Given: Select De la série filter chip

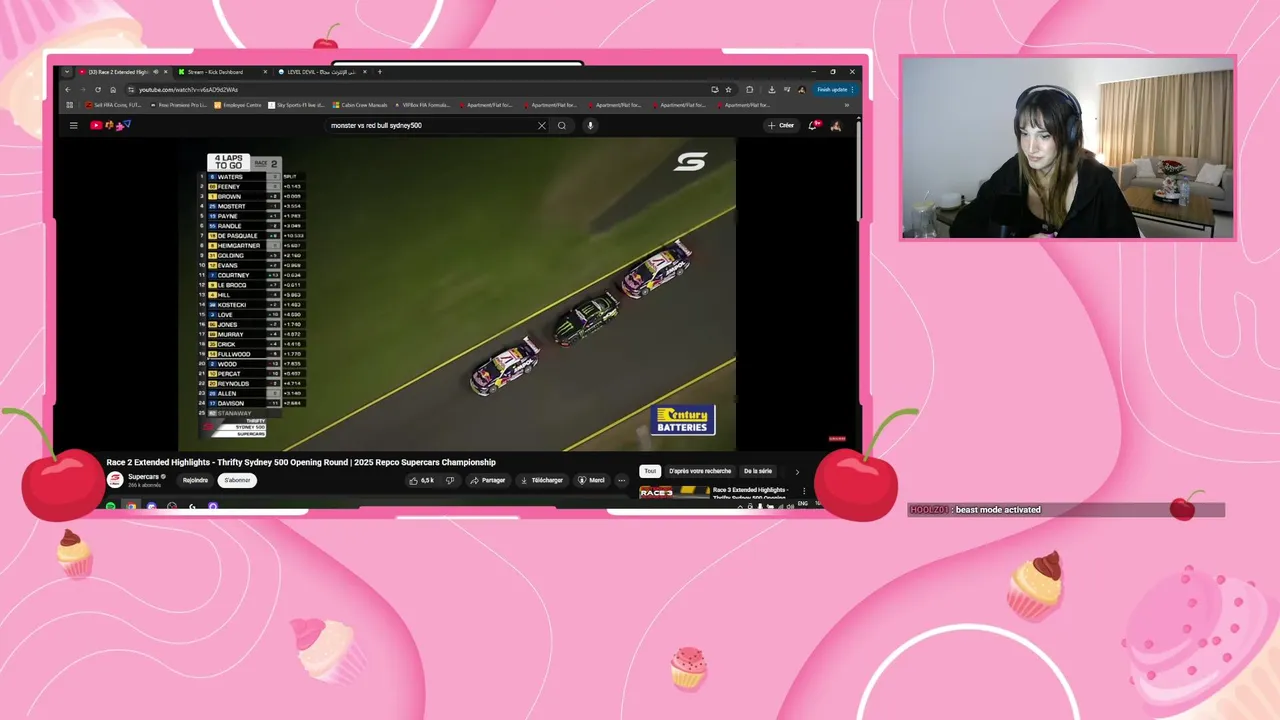Looking at the screenshot, I should (758, 471).
